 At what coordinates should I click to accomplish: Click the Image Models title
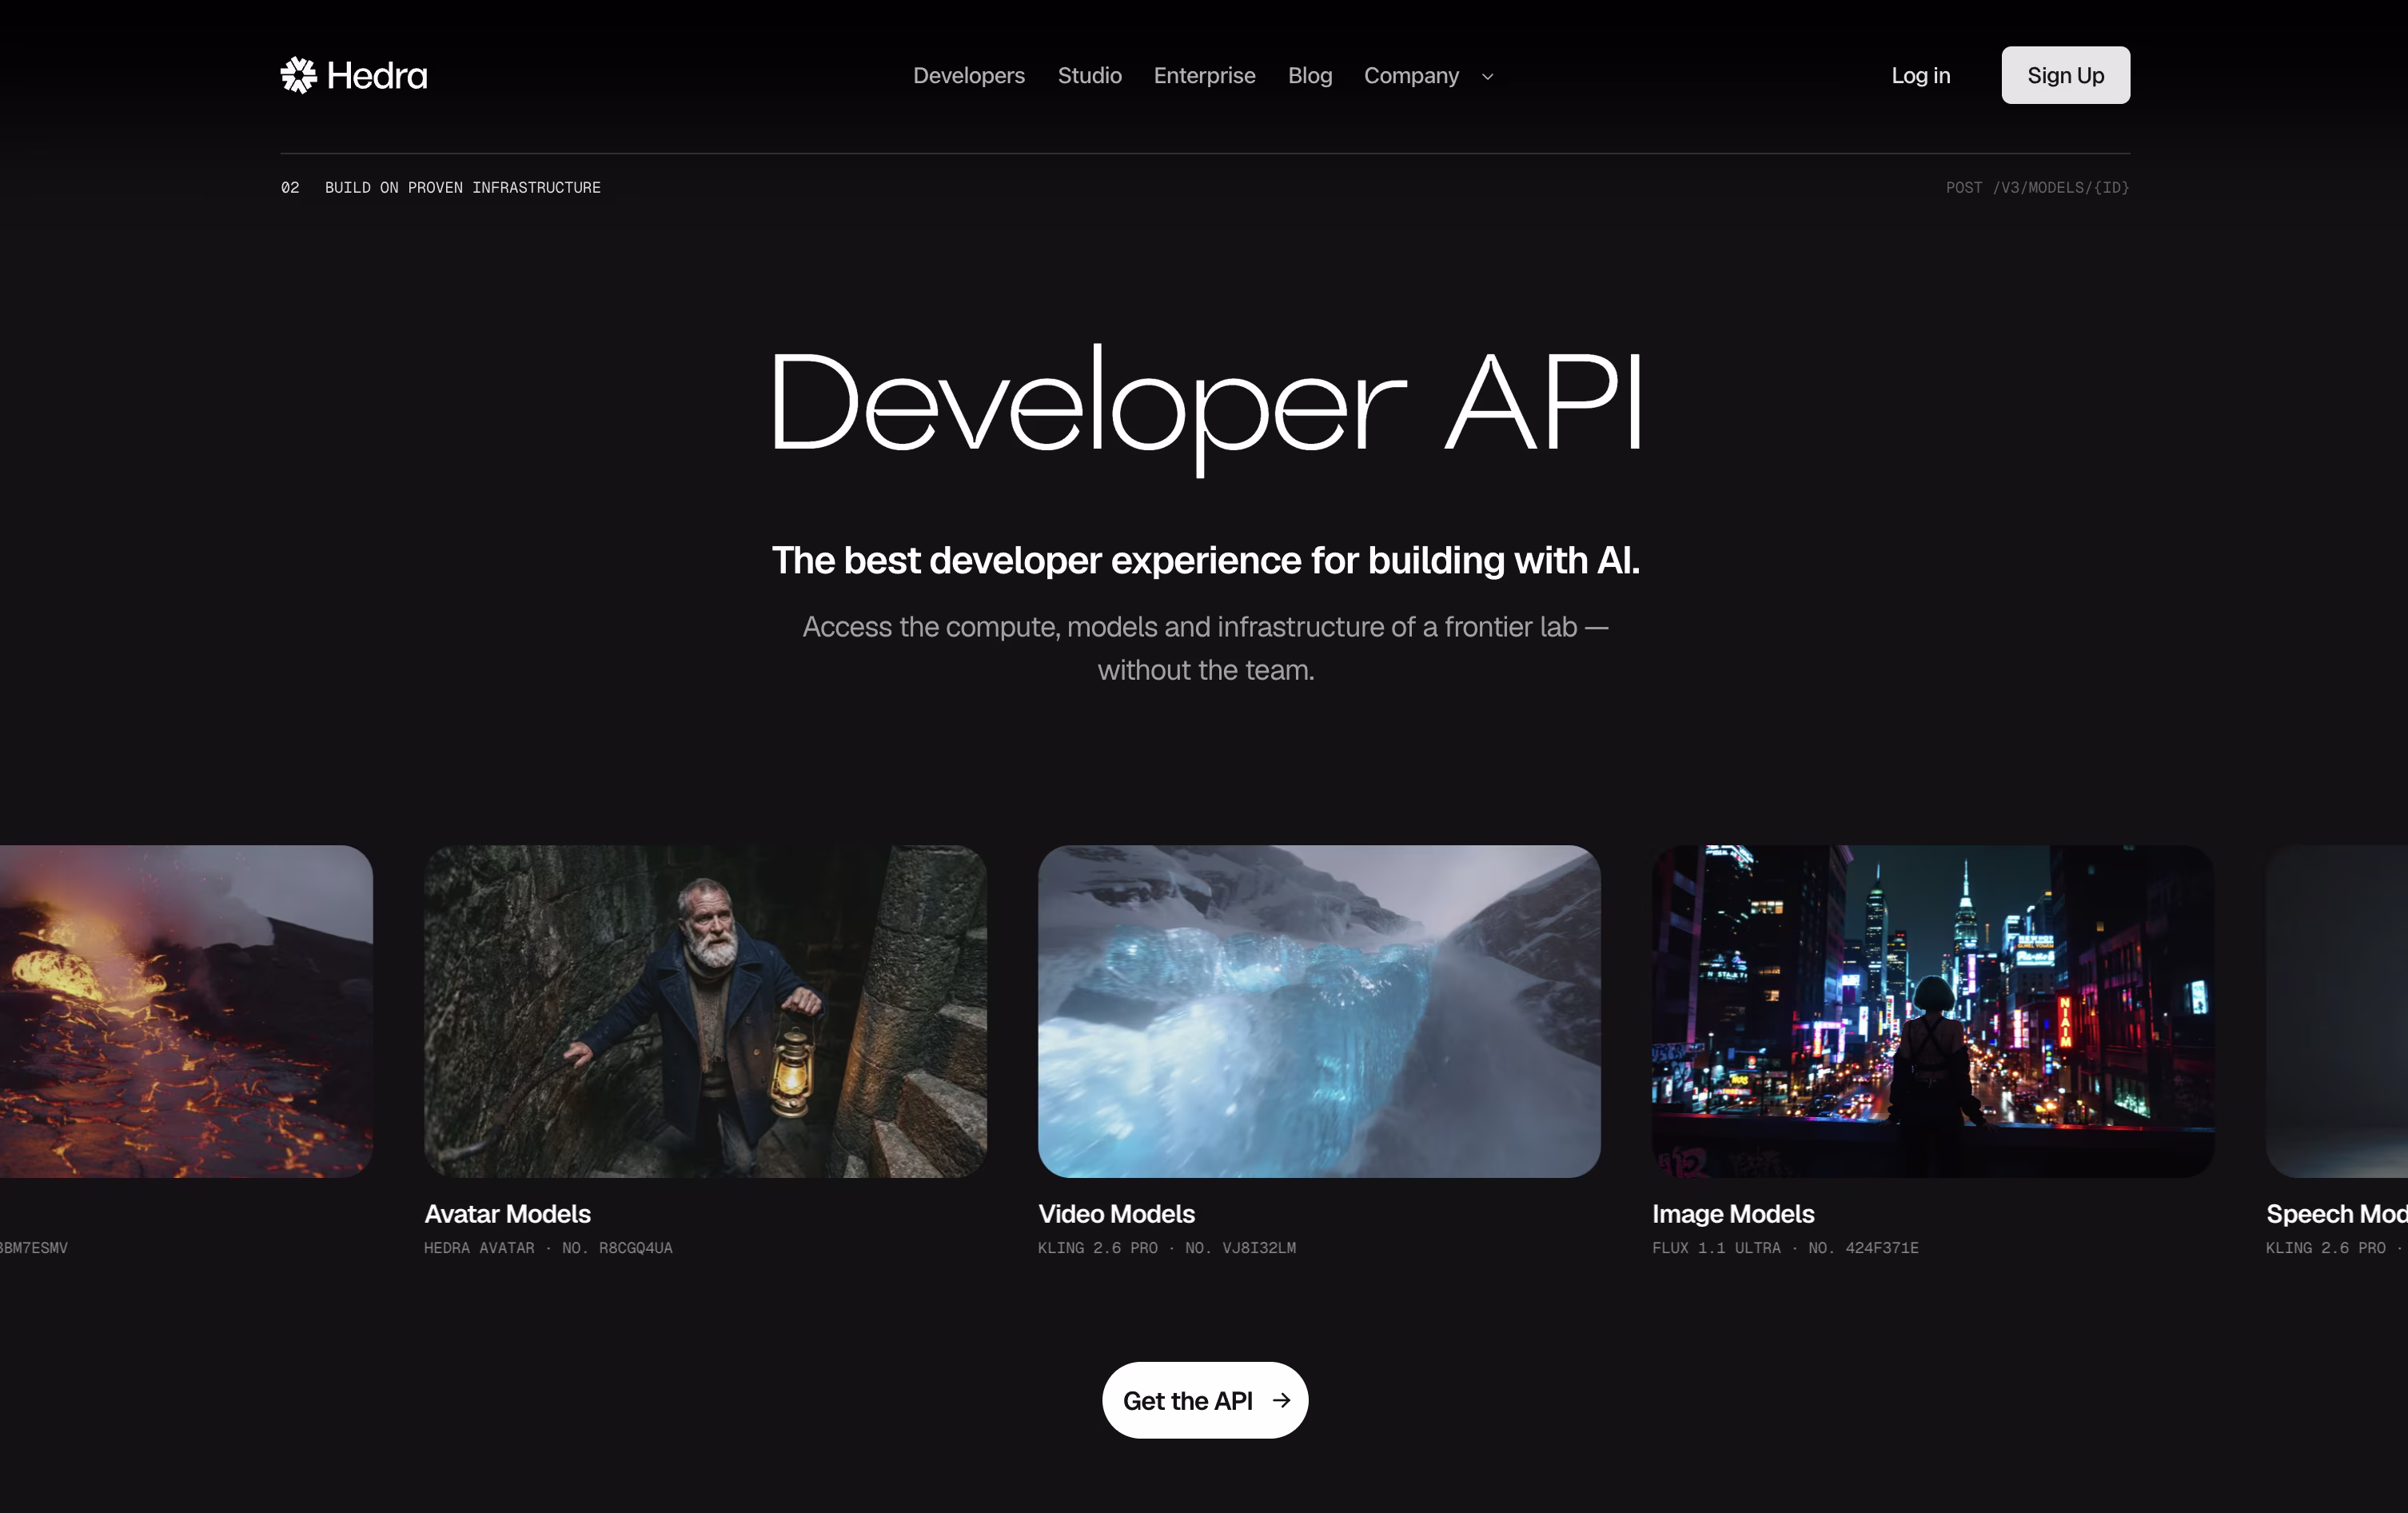pos(1733,1214)
